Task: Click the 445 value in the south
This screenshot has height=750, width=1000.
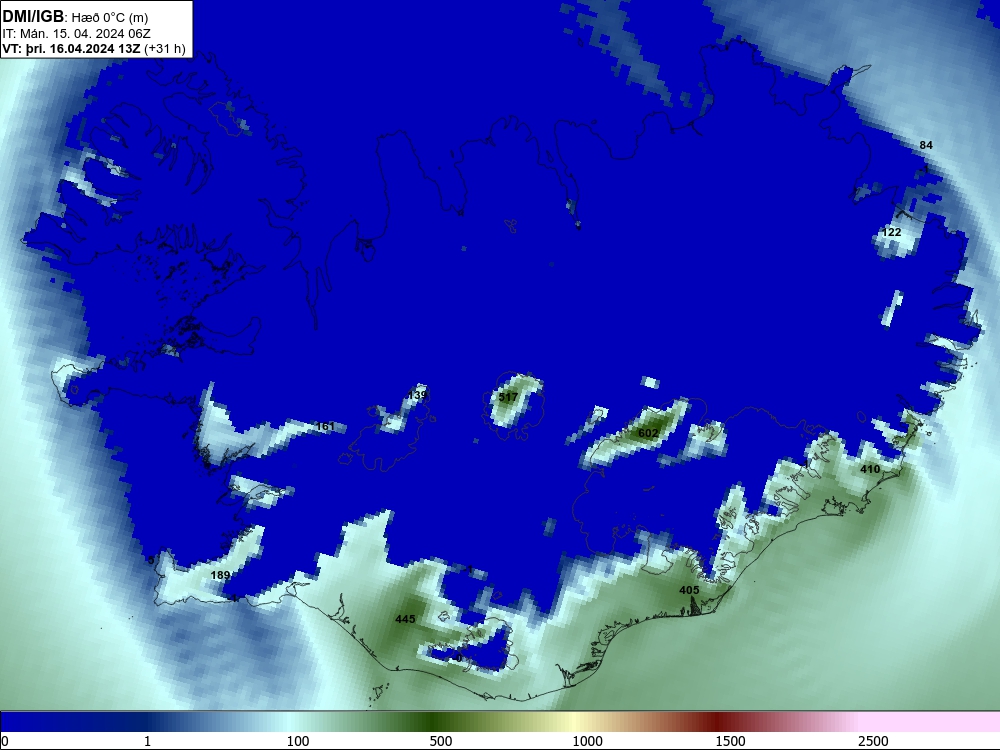Action: [x=405, y=619]
